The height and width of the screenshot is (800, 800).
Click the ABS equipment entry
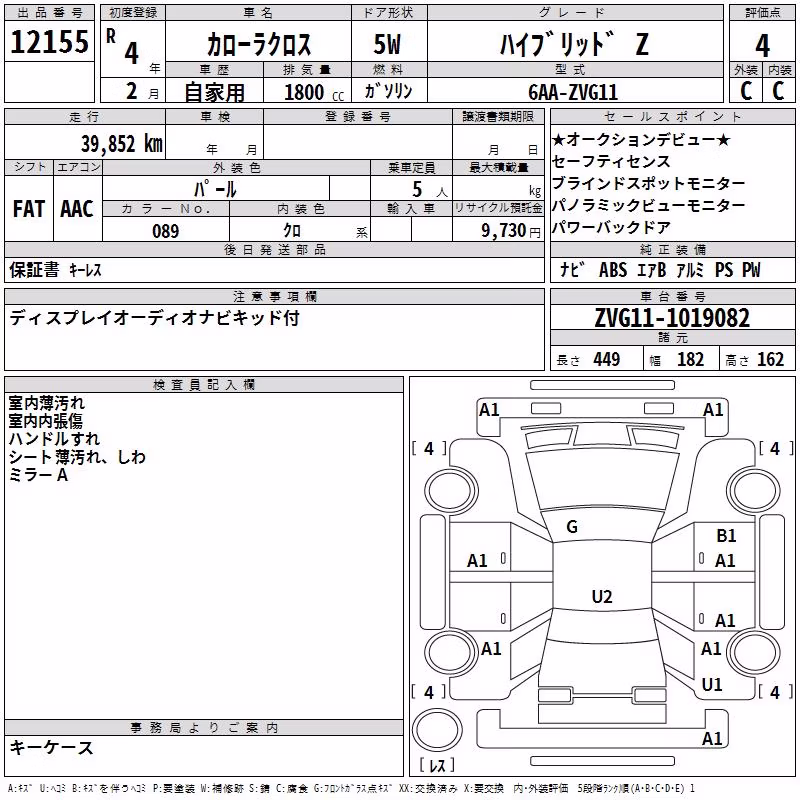pyautogui.click(x=613, y=270)
